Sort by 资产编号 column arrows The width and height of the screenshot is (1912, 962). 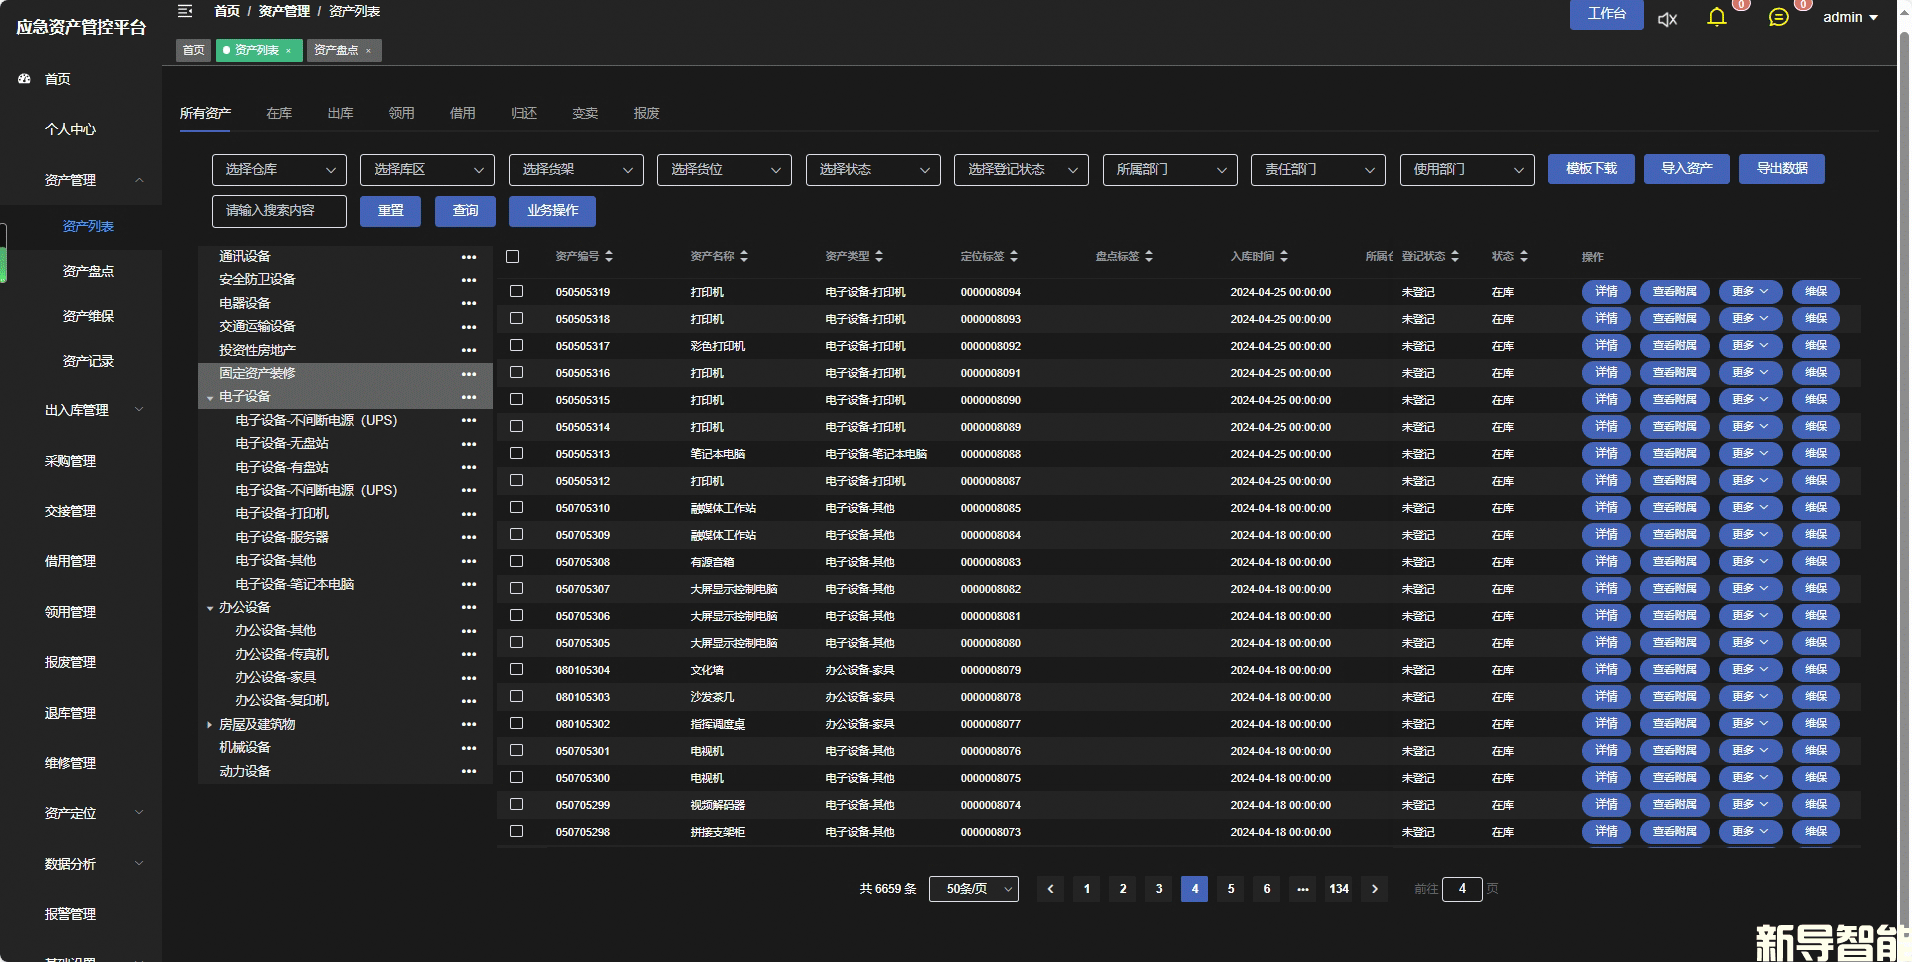609,256
